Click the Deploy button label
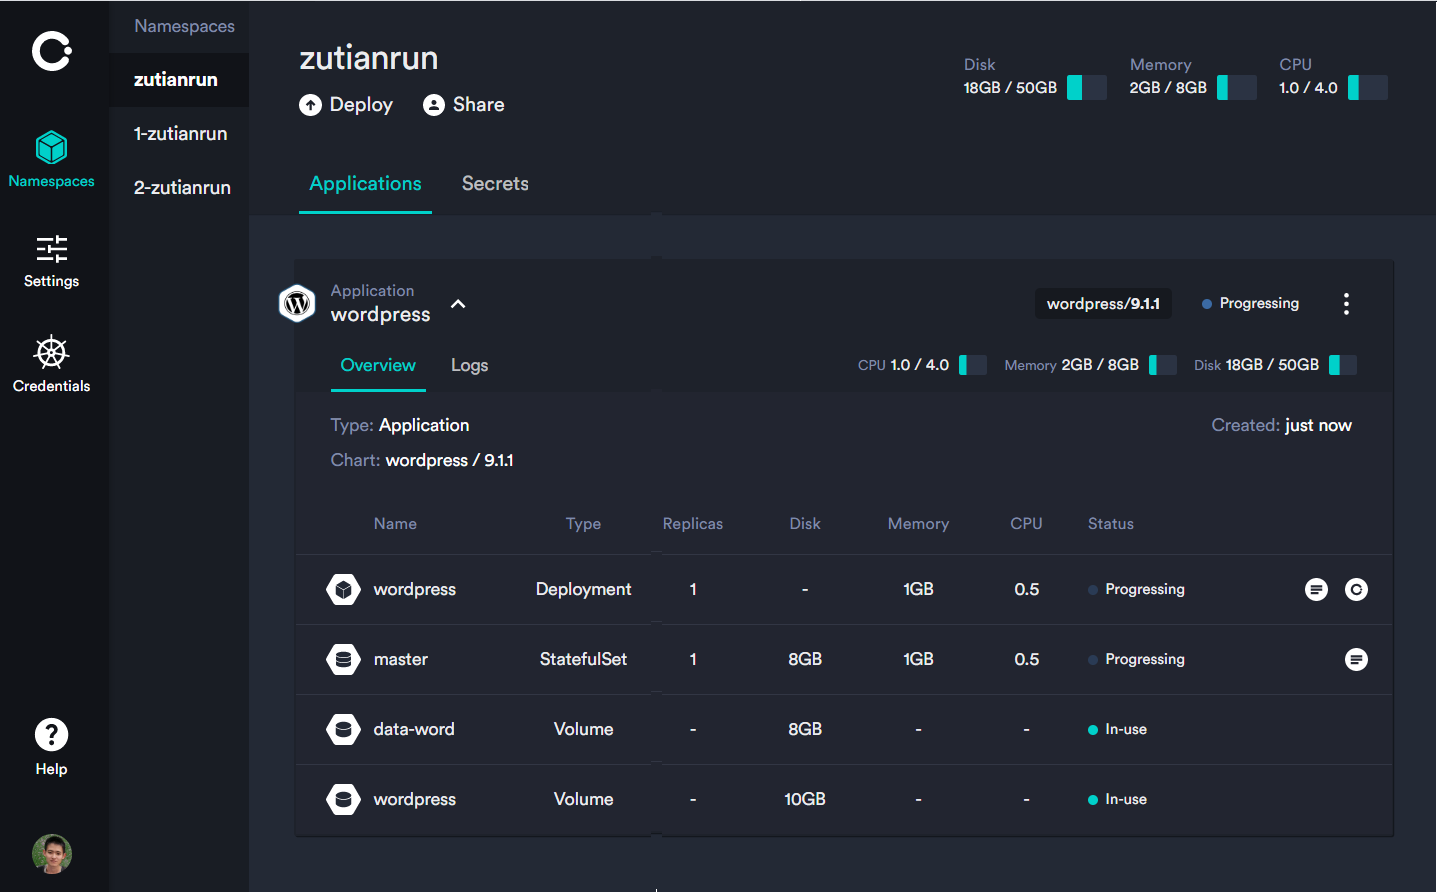The height and width of the screenshot is (892, 1437). (361, 105)
